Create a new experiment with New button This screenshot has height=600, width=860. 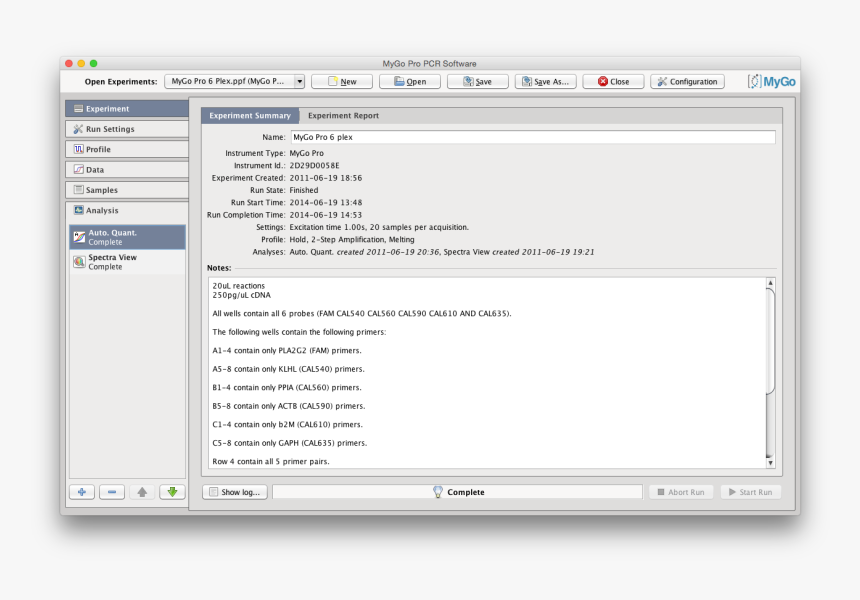tap(342, 81)
